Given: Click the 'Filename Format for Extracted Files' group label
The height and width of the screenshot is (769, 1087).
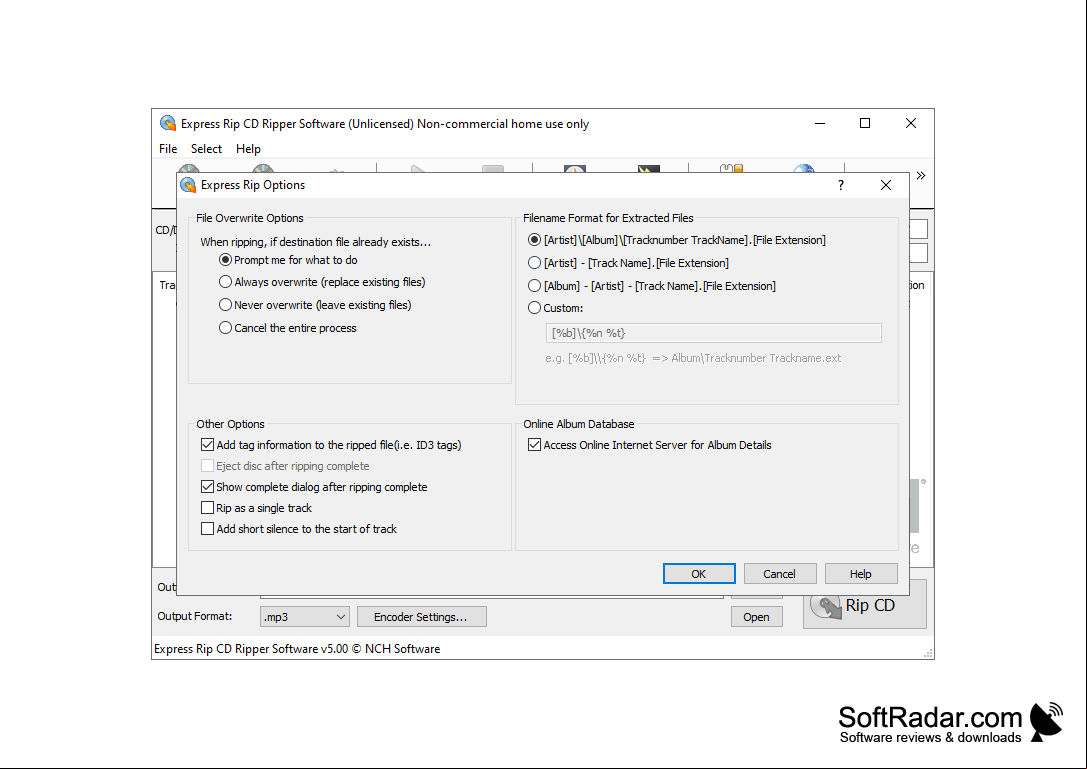Looking at the screenshot, I should click(x=608, y=218).
